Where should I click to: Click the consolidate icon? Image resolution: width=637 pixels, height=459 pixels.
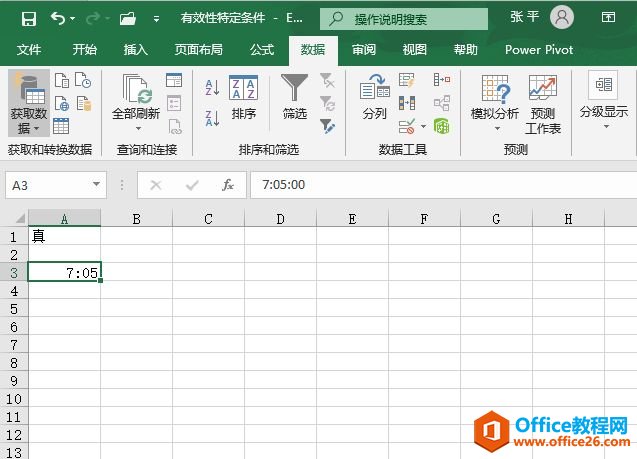click(442, 80)
